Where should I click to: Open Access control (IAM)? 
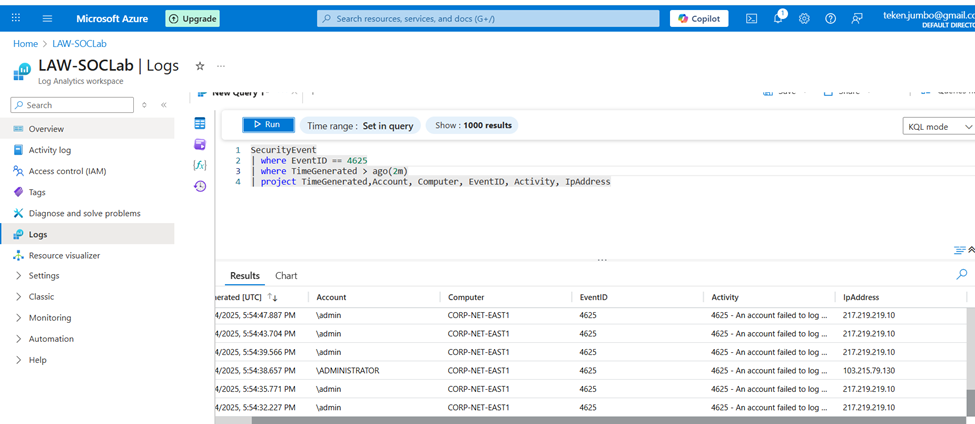87,171
